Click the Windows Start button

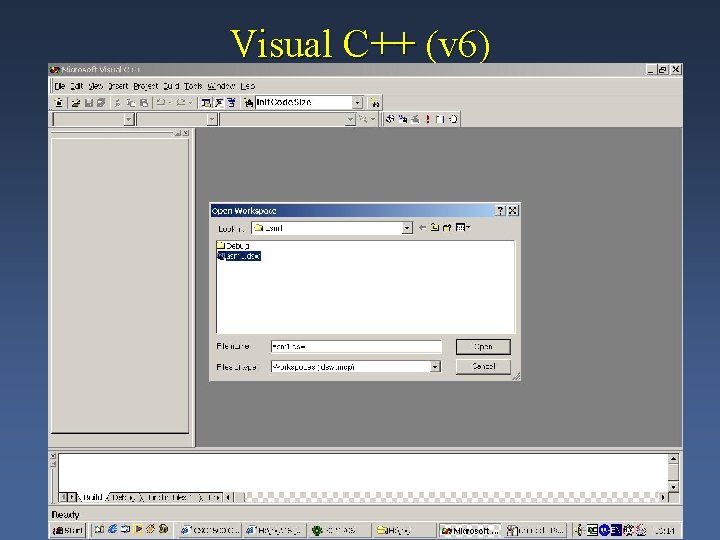click(x=68, y=530)
